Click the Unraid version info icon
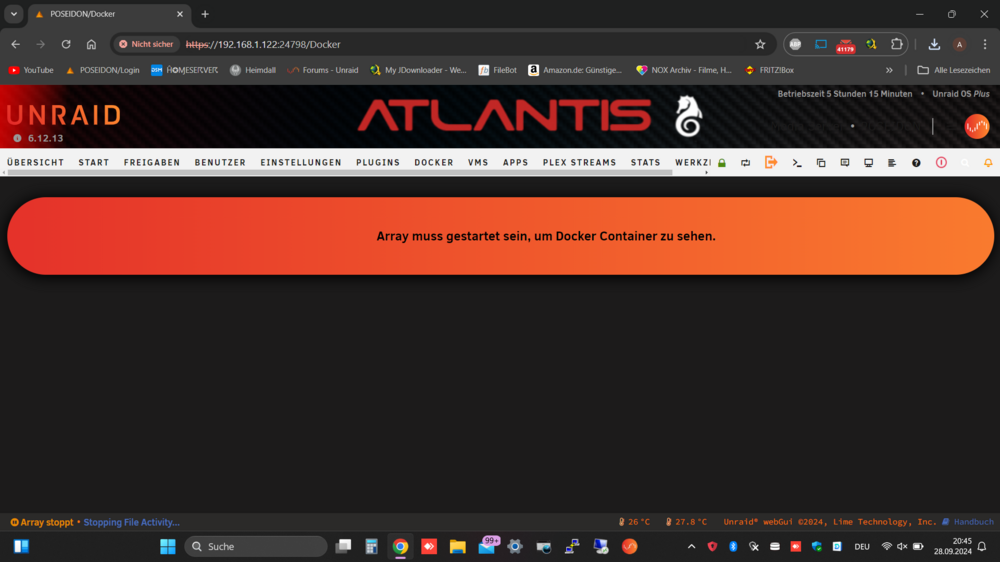Viewport: 1000px width, 562px height. click(x=17, y=138)
